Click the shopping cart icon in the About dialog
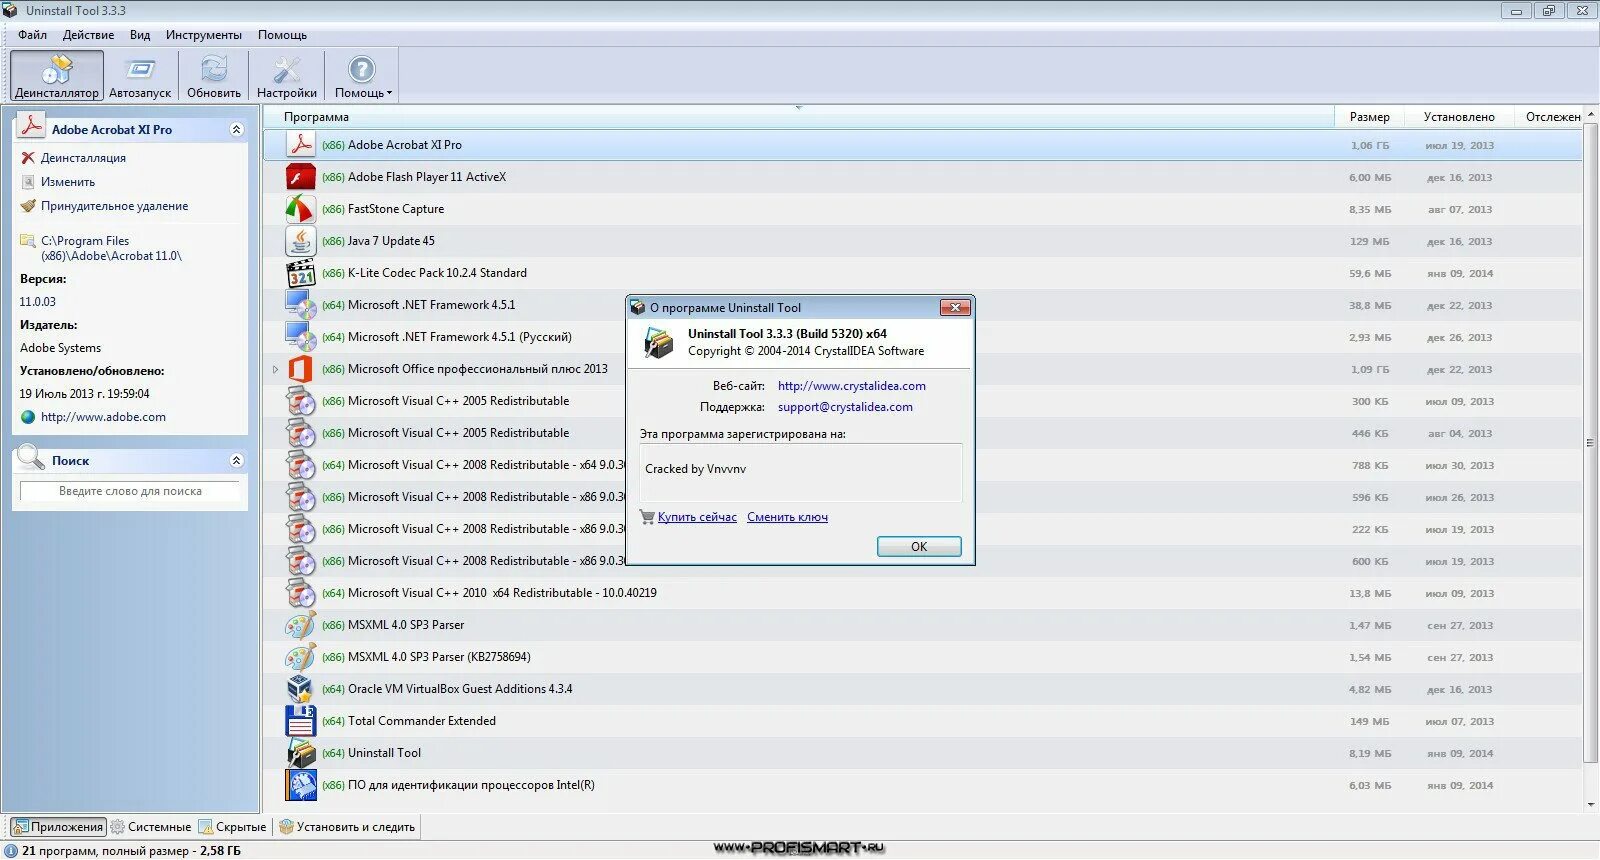 click(x=647, y=517)
